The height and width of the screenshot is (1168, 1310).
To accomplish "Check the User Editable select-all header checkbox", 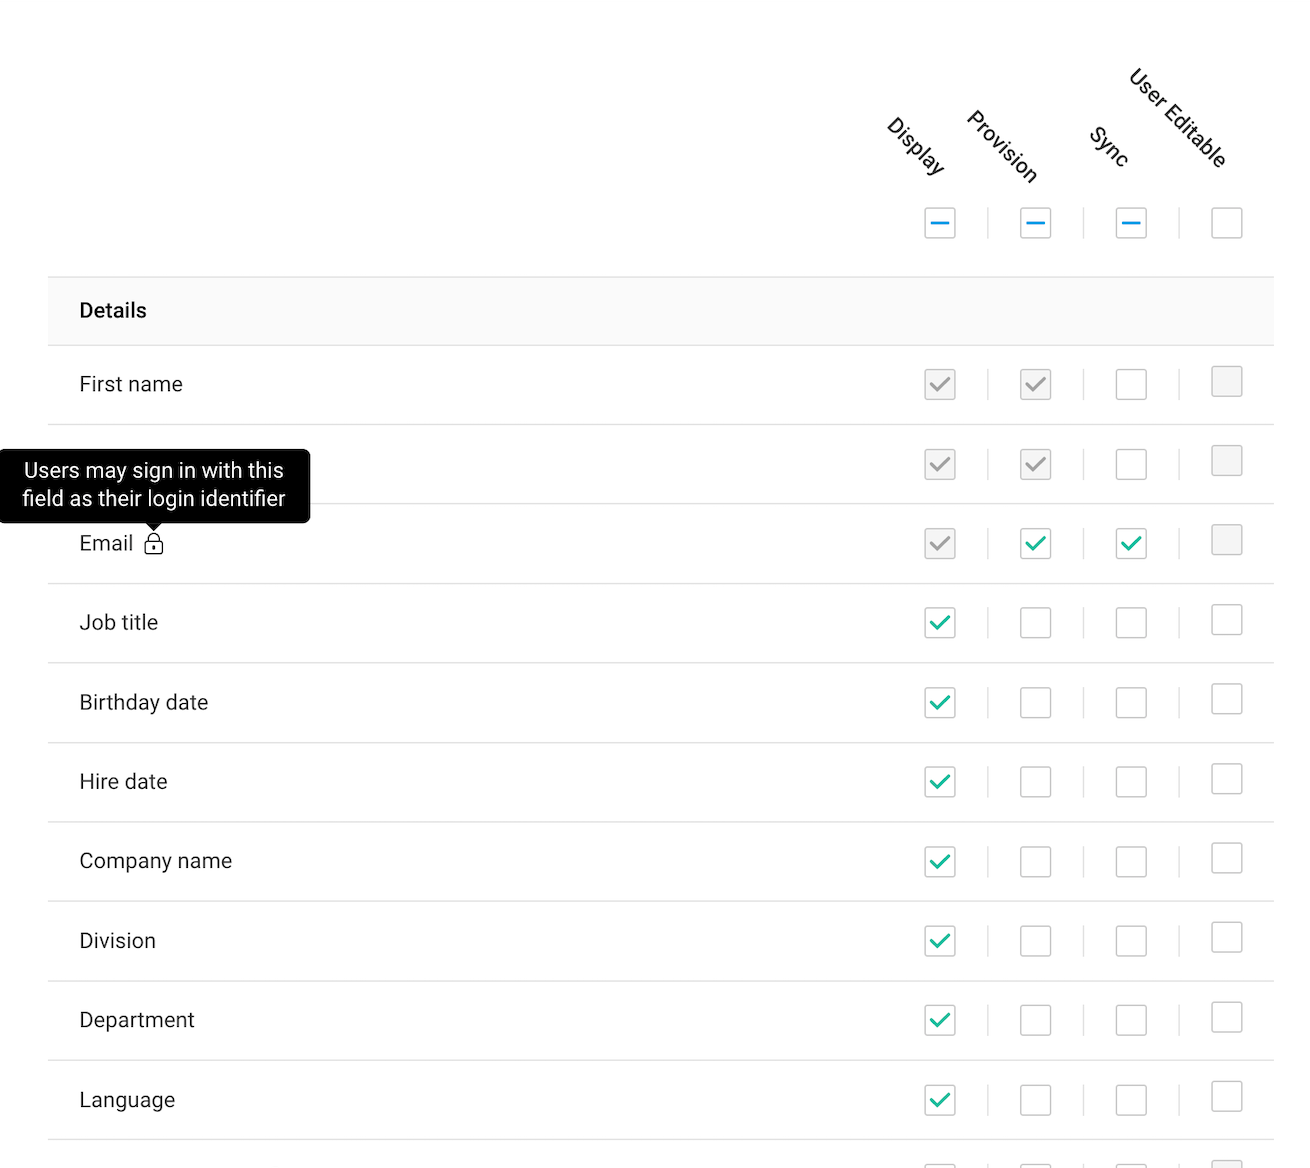I will (x=1226, y=223).
